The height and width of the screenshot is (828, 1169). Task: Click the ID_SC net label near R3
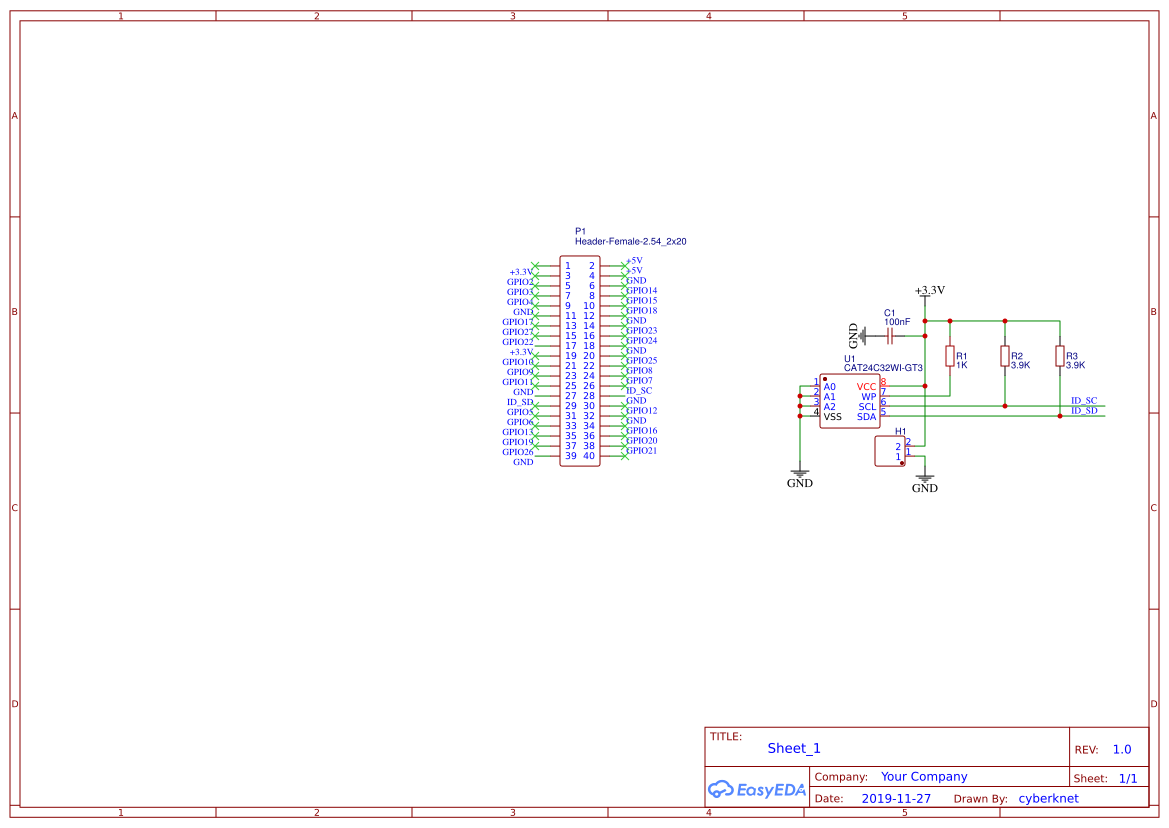pyautogui.click(x=1083, y=400)
